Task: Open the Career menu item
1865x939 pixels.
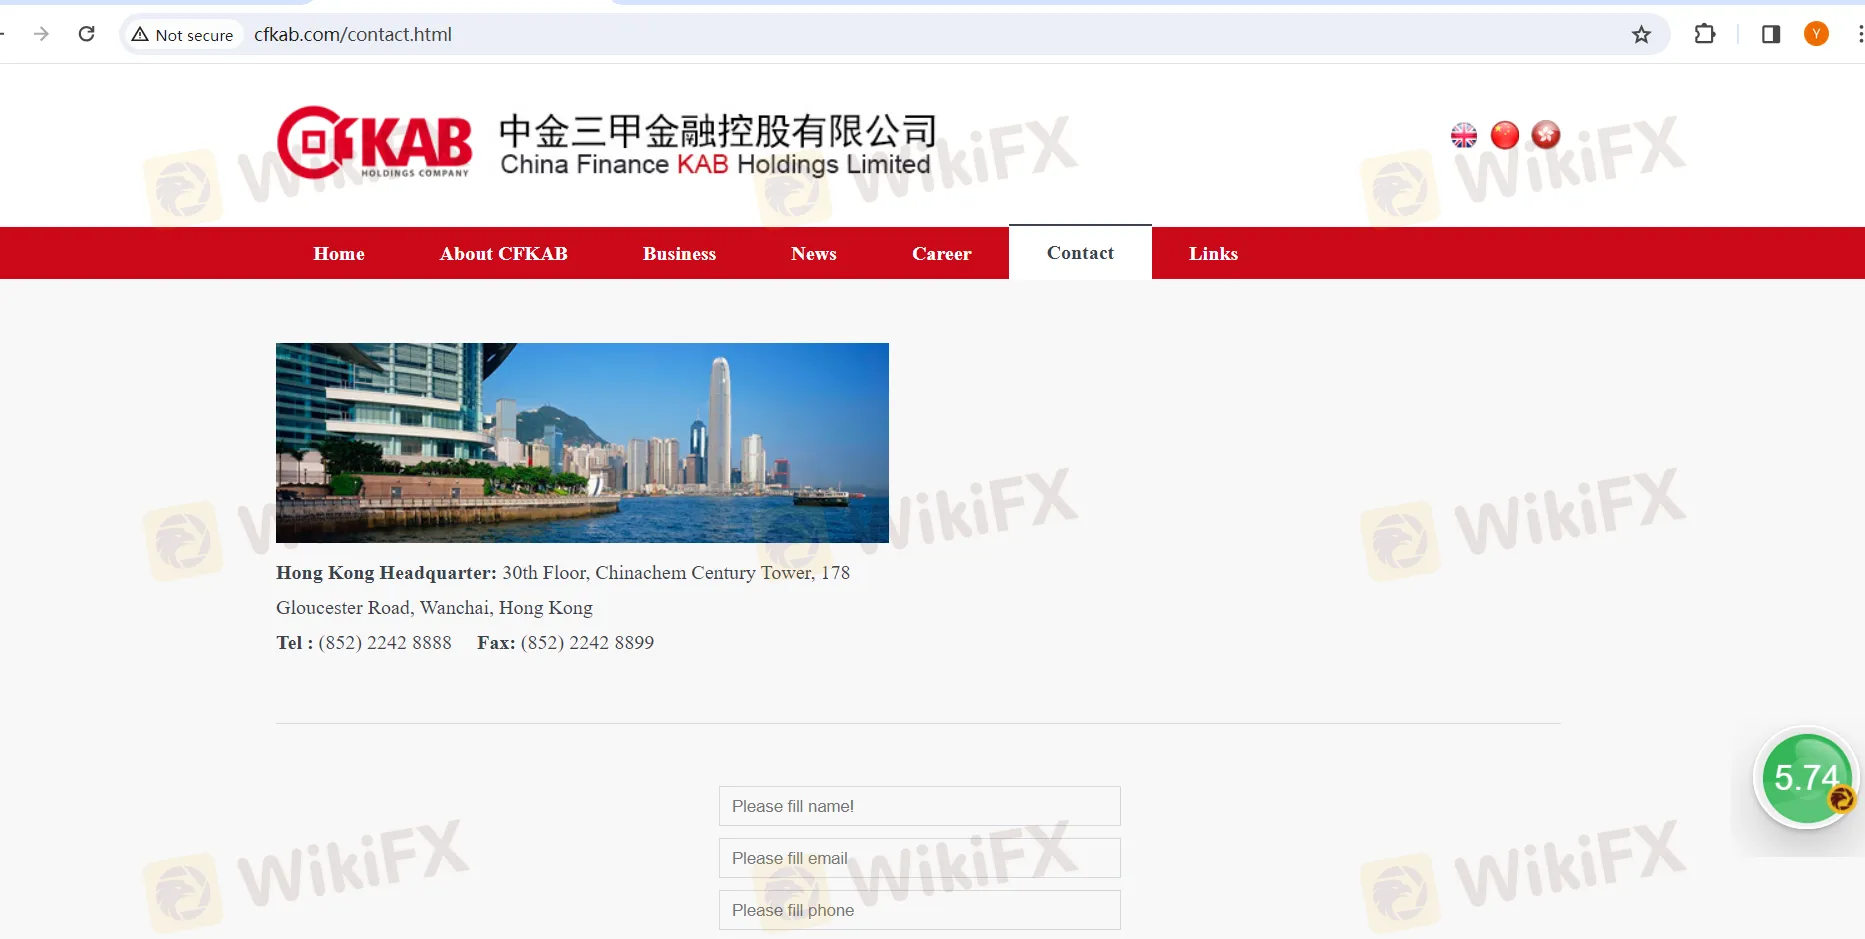Action: coord(942,254)
